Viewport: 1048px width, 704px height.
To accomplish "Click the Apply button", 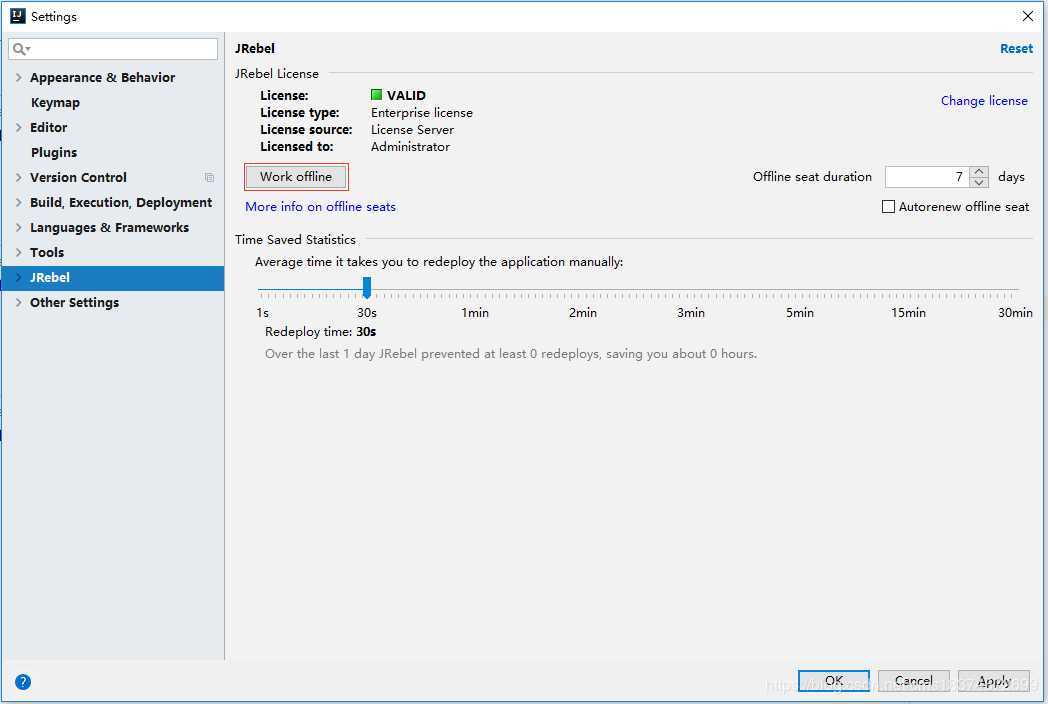I will tap(993, 681).
